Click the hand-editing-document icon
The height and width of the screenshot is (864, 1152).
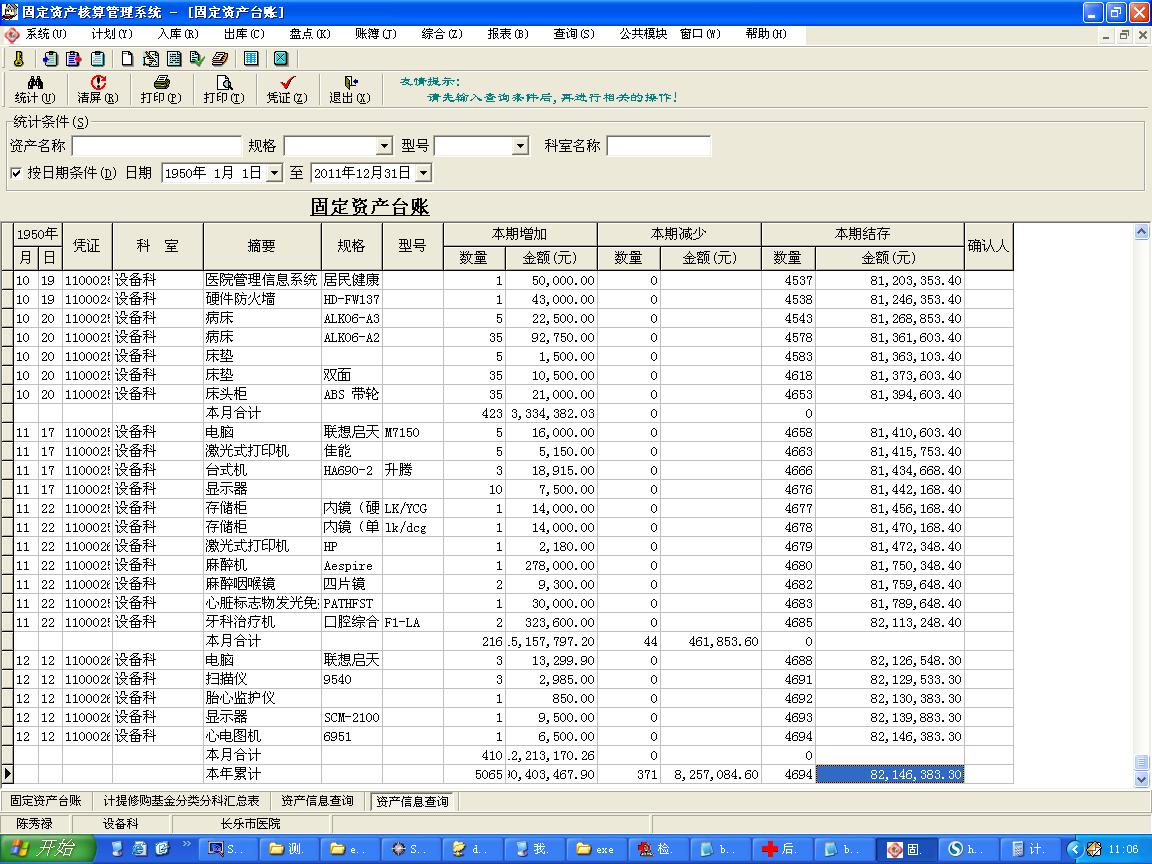click(151, 59)
